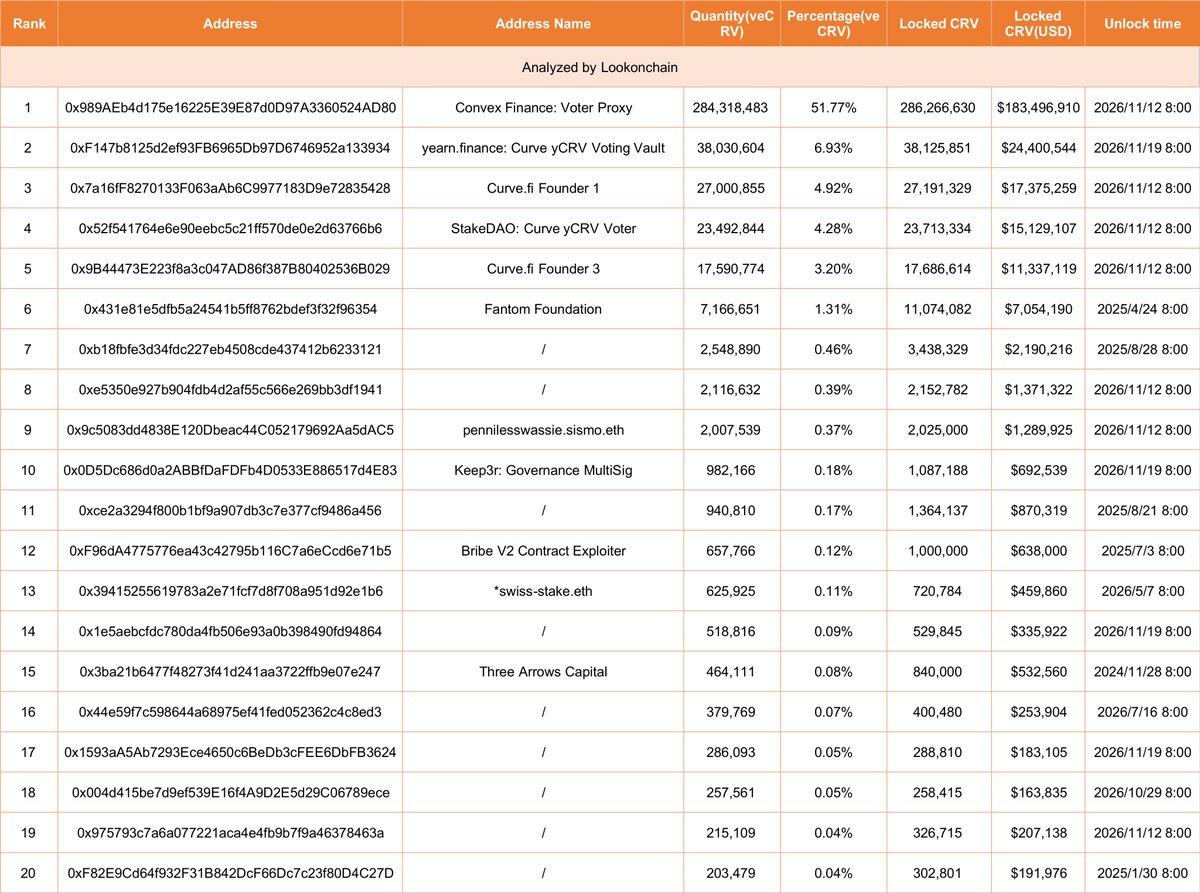Select the 4.28% percentage cell
Image resolution: width=1200 pixels, height=893 pixels.
833,228
